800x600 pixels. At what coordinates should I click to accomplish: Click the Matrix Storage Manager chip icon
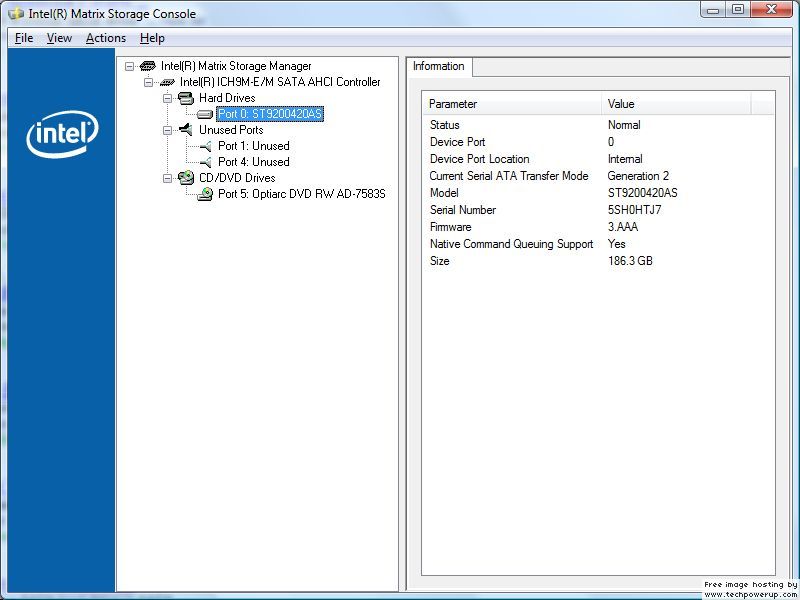pos(148,66)
